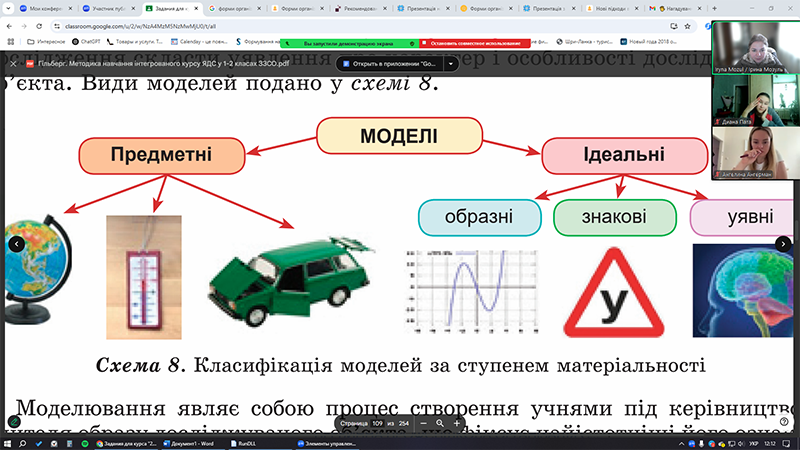This screenshot has width=800, height=450.
Task: Open the 'Товары и услуги' bookmark
Action: pos(135,41)
